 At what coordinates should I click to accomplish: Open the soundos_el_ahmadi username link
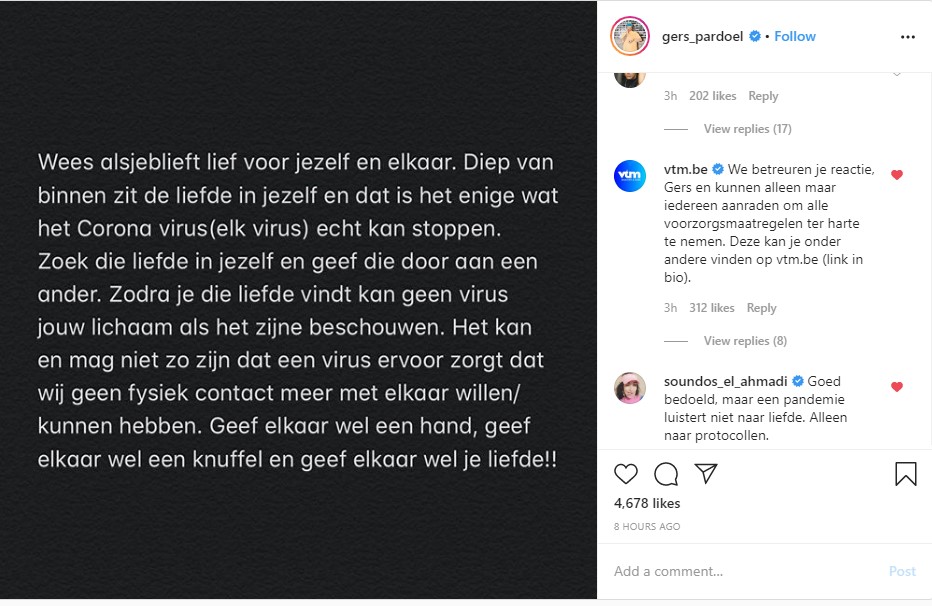pyautogui.click(x=725, y=381)
